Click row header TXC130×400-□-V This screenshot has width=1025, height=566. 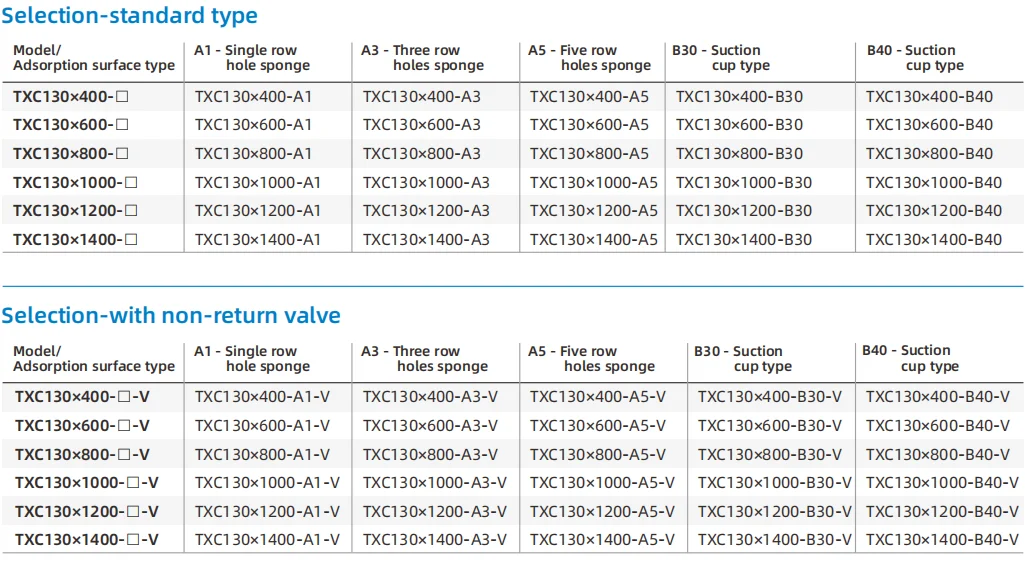tap(82, 397)
